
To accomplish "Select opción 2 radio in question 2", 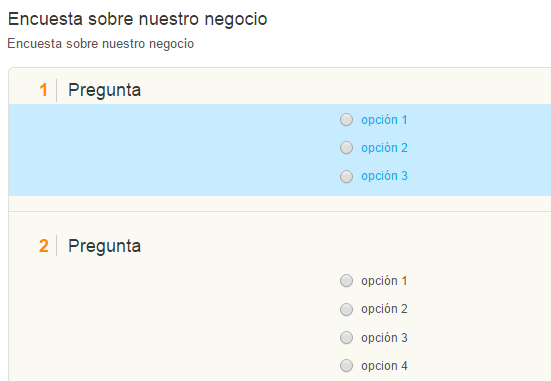I will [x=346, y=309].
